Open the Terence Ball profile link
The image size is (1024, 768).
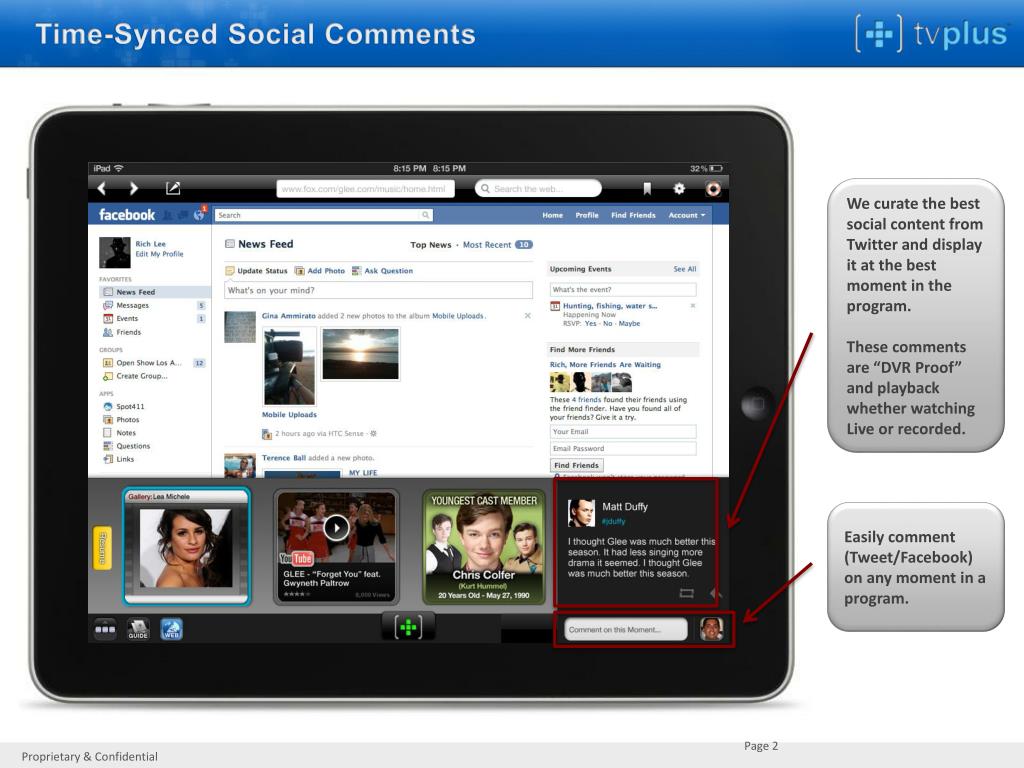(283, 458)
